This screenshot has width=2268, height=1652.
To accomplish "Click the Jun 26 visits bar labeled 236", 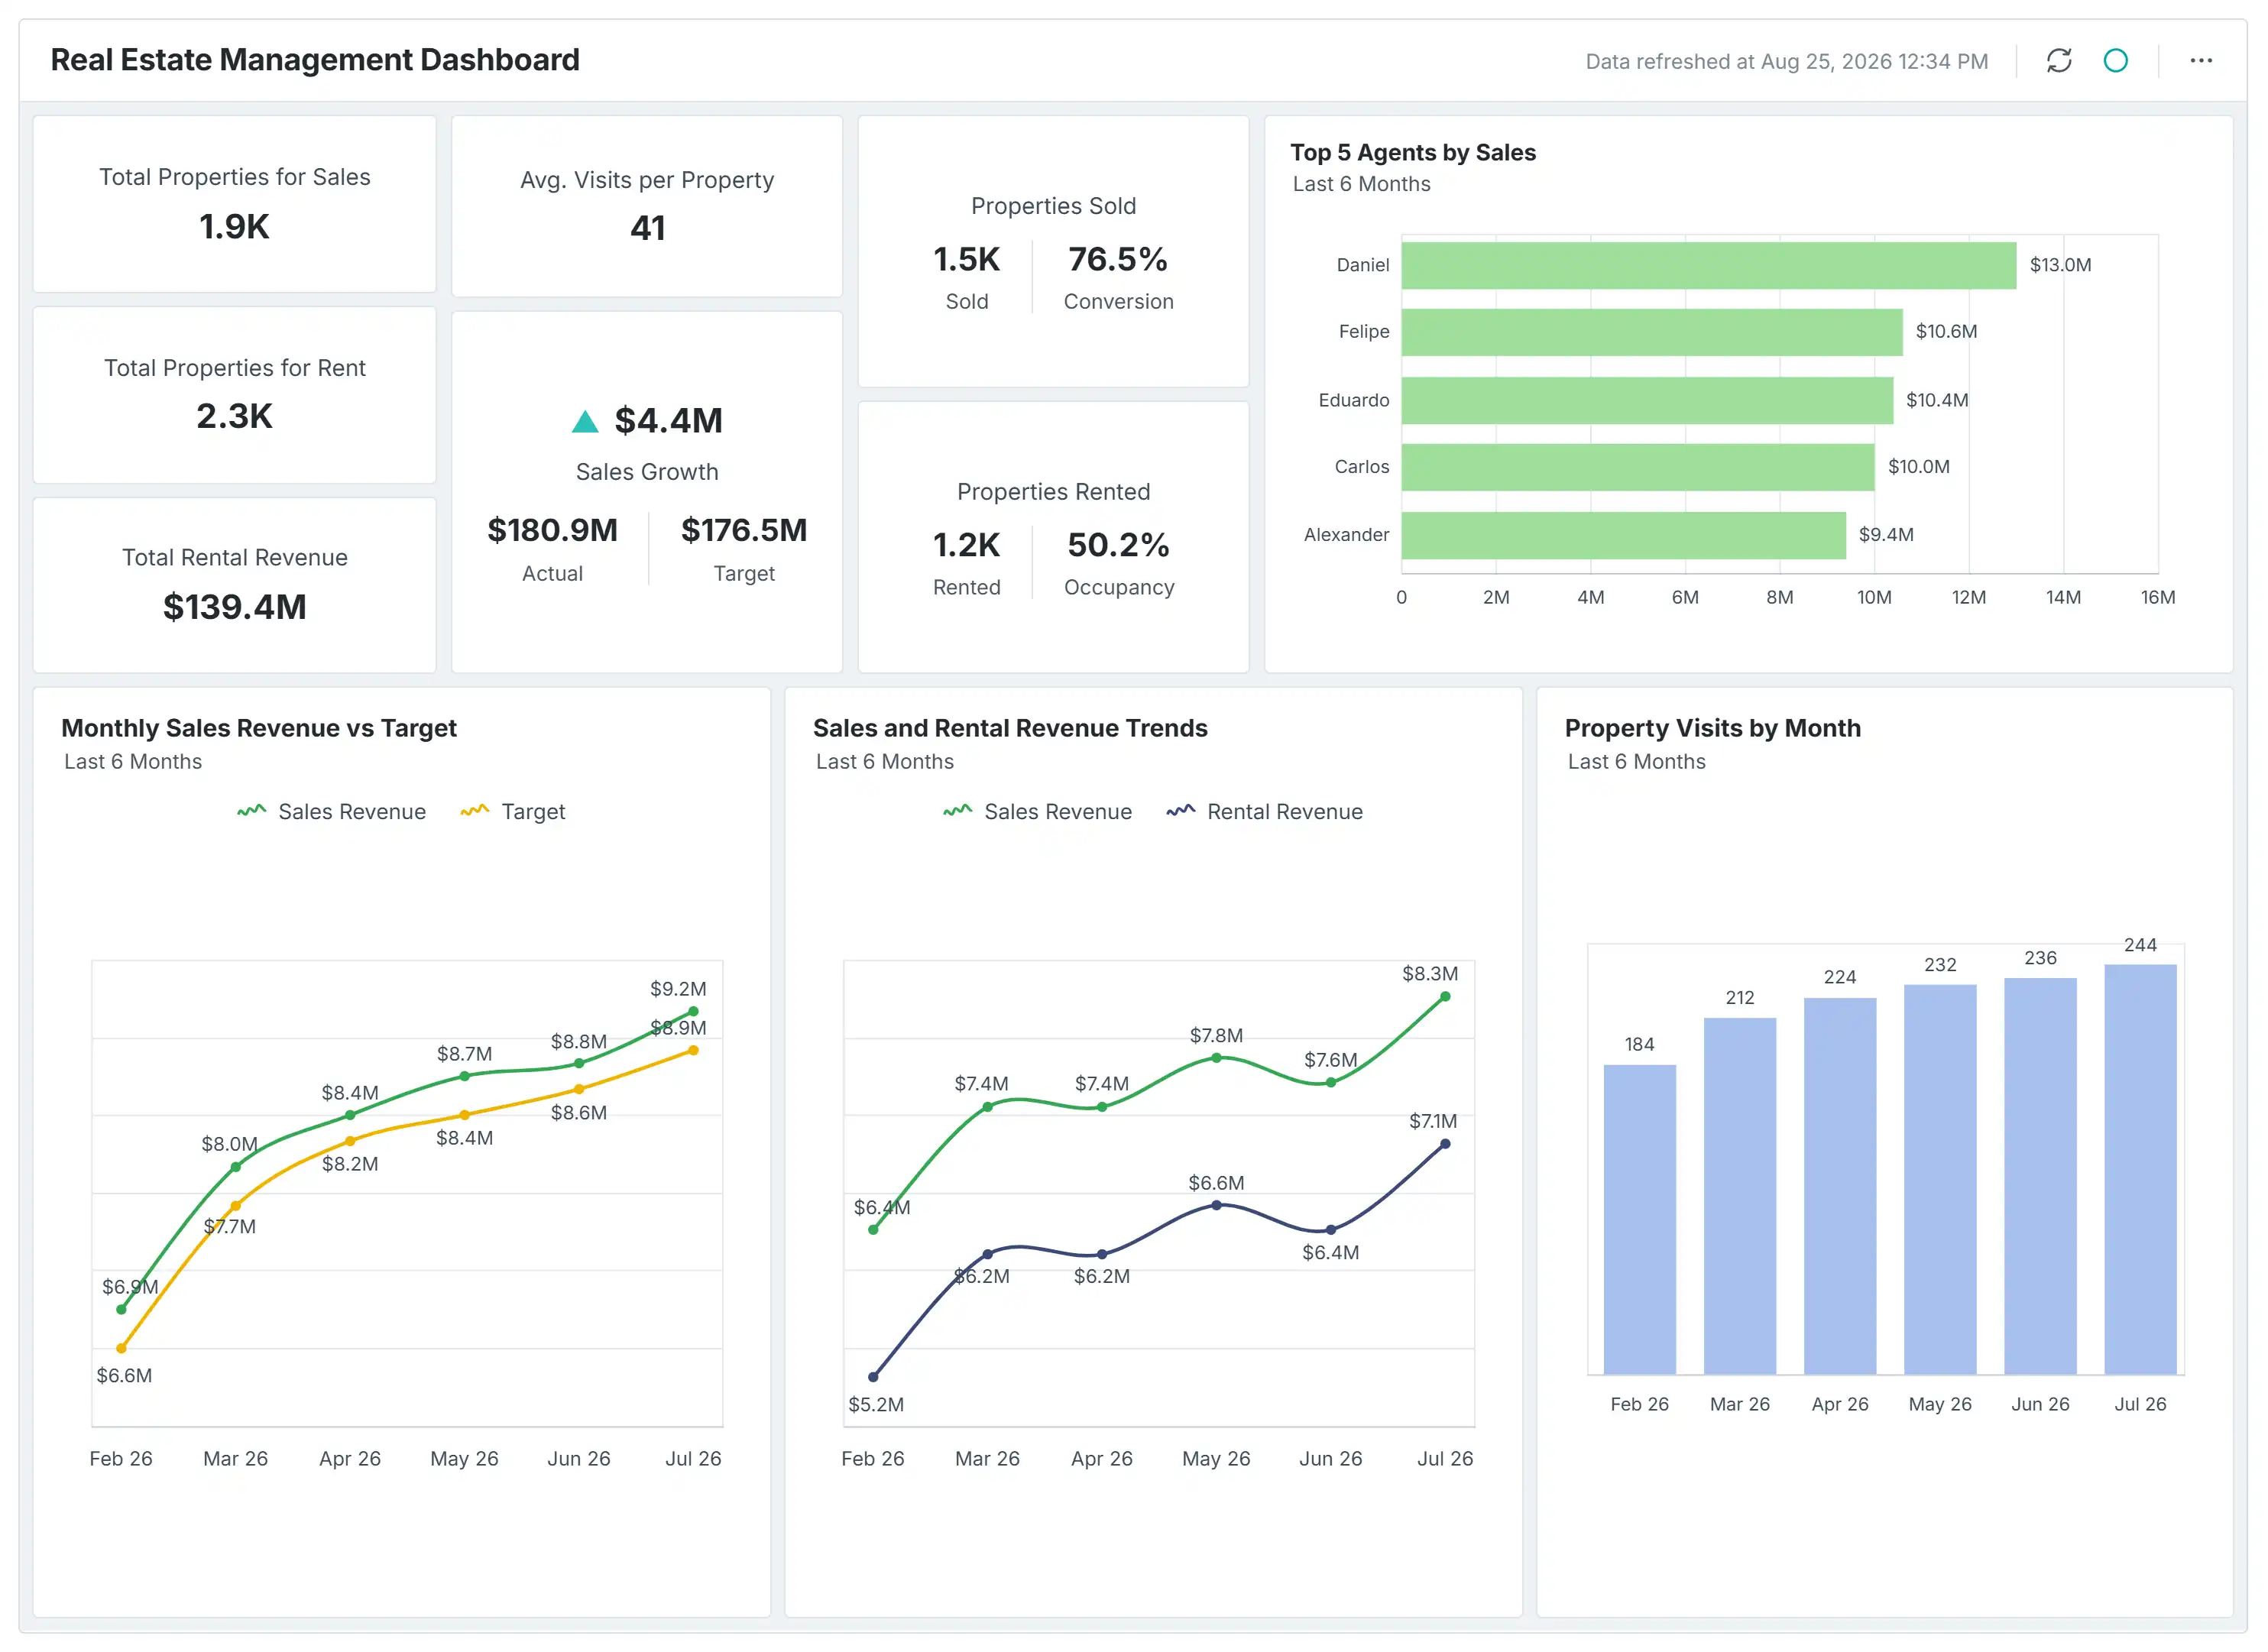I will [x=2040, y=1176].
